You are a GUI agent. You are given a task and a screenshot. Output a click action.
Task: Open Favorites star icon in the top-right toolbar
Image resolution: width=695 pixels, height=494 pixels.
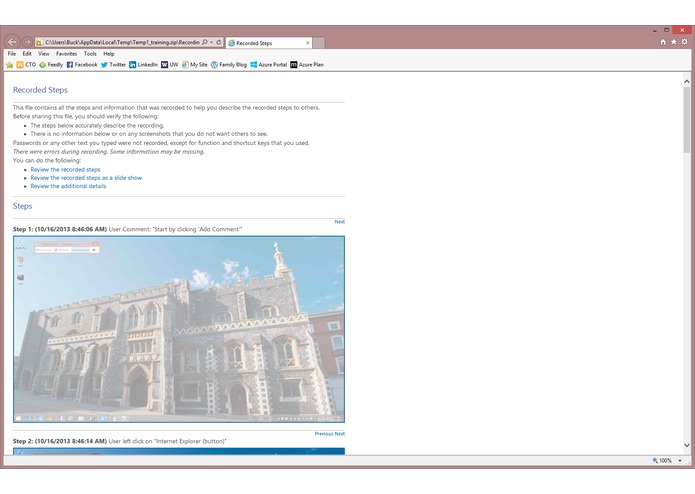pyautogui.click(x=674, y=42)
